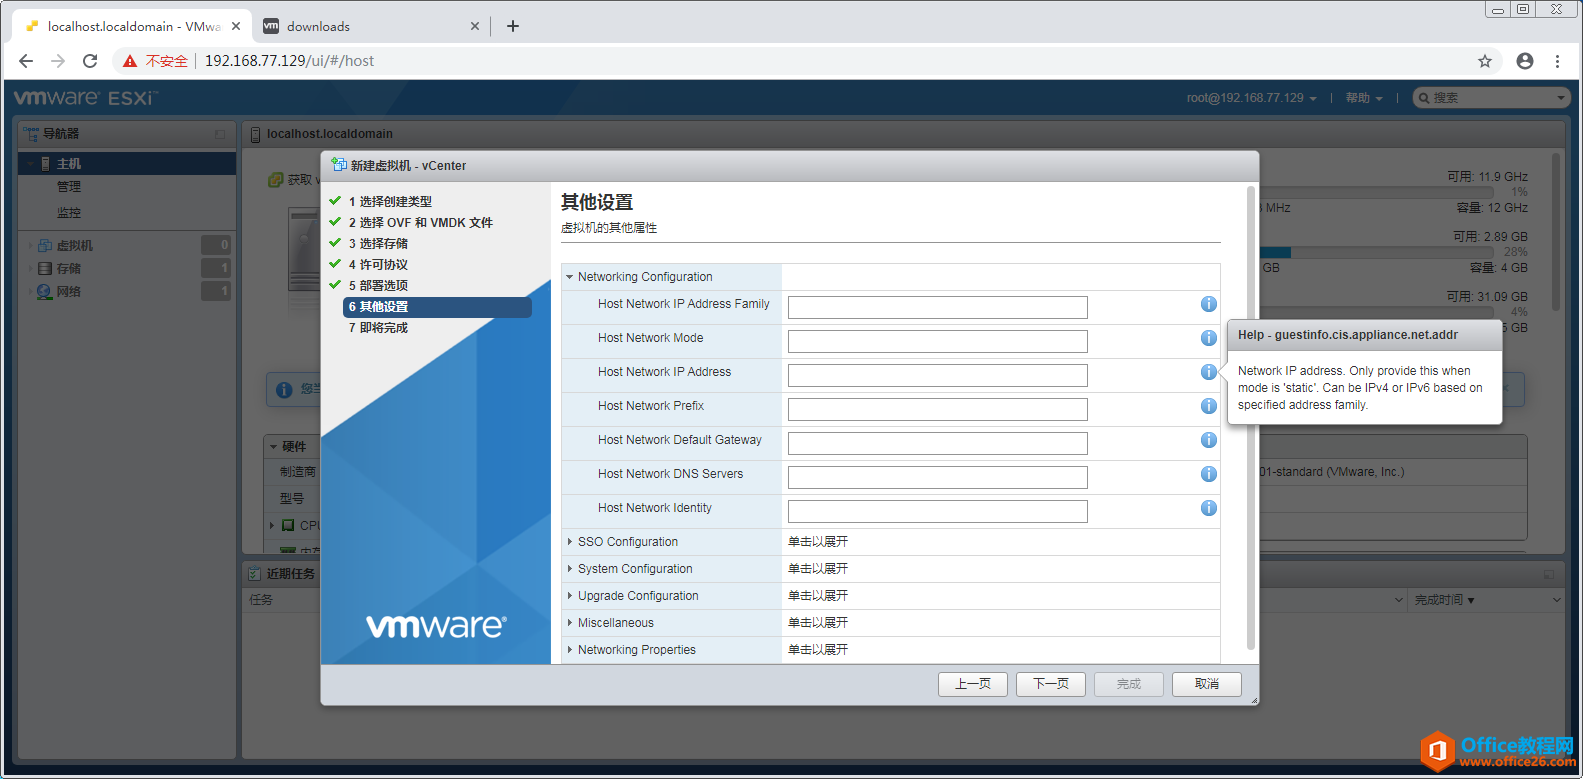Open the 帮助 help dropdown
The image size is (1583, 779).
[x=1364, y=98]
